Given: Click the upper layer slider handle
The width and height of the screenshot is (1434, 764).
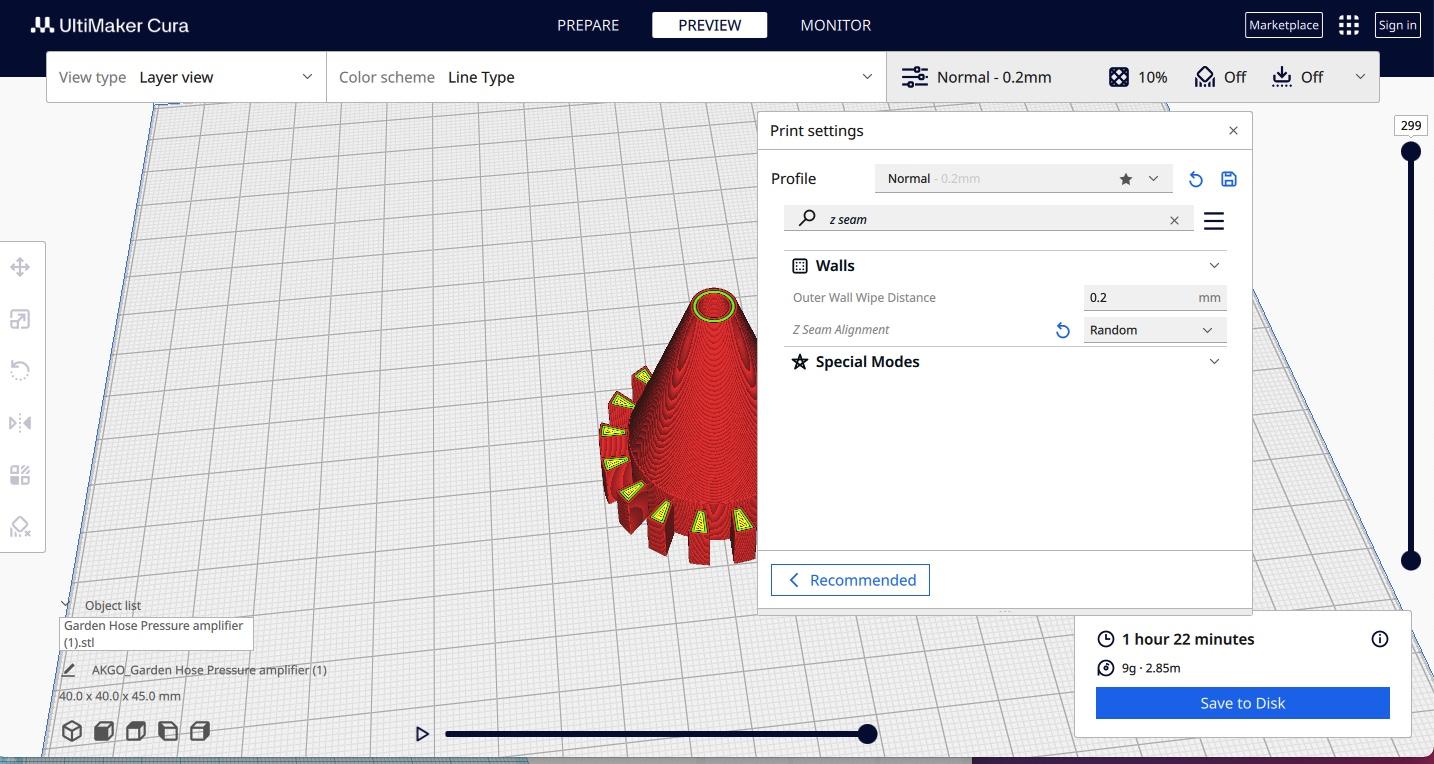Looking at the screenshot, I should (1411, 151).
